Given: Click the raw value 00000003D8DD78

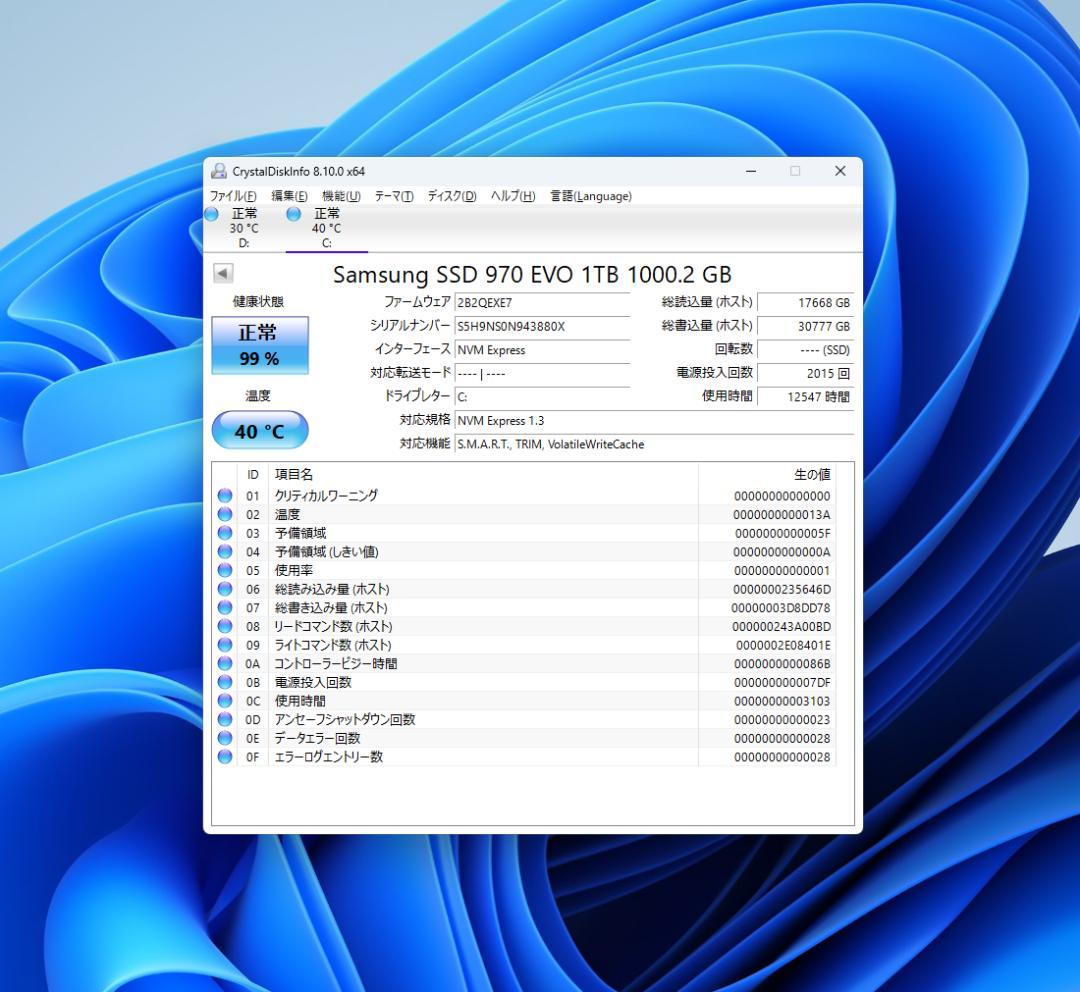Looking at the screenshot, I should coord(780,608).
